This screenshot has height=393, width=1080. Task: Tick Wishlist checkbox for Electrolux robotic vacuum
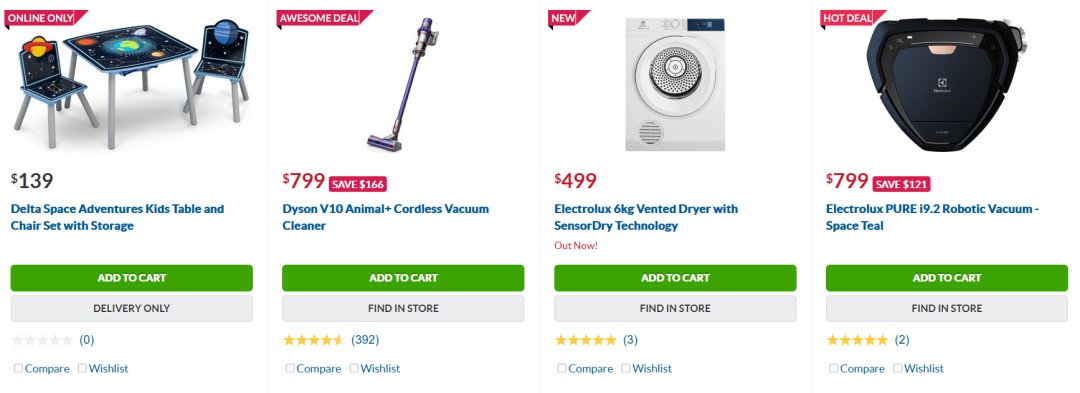pyautogui.click(x=897, y=368)
